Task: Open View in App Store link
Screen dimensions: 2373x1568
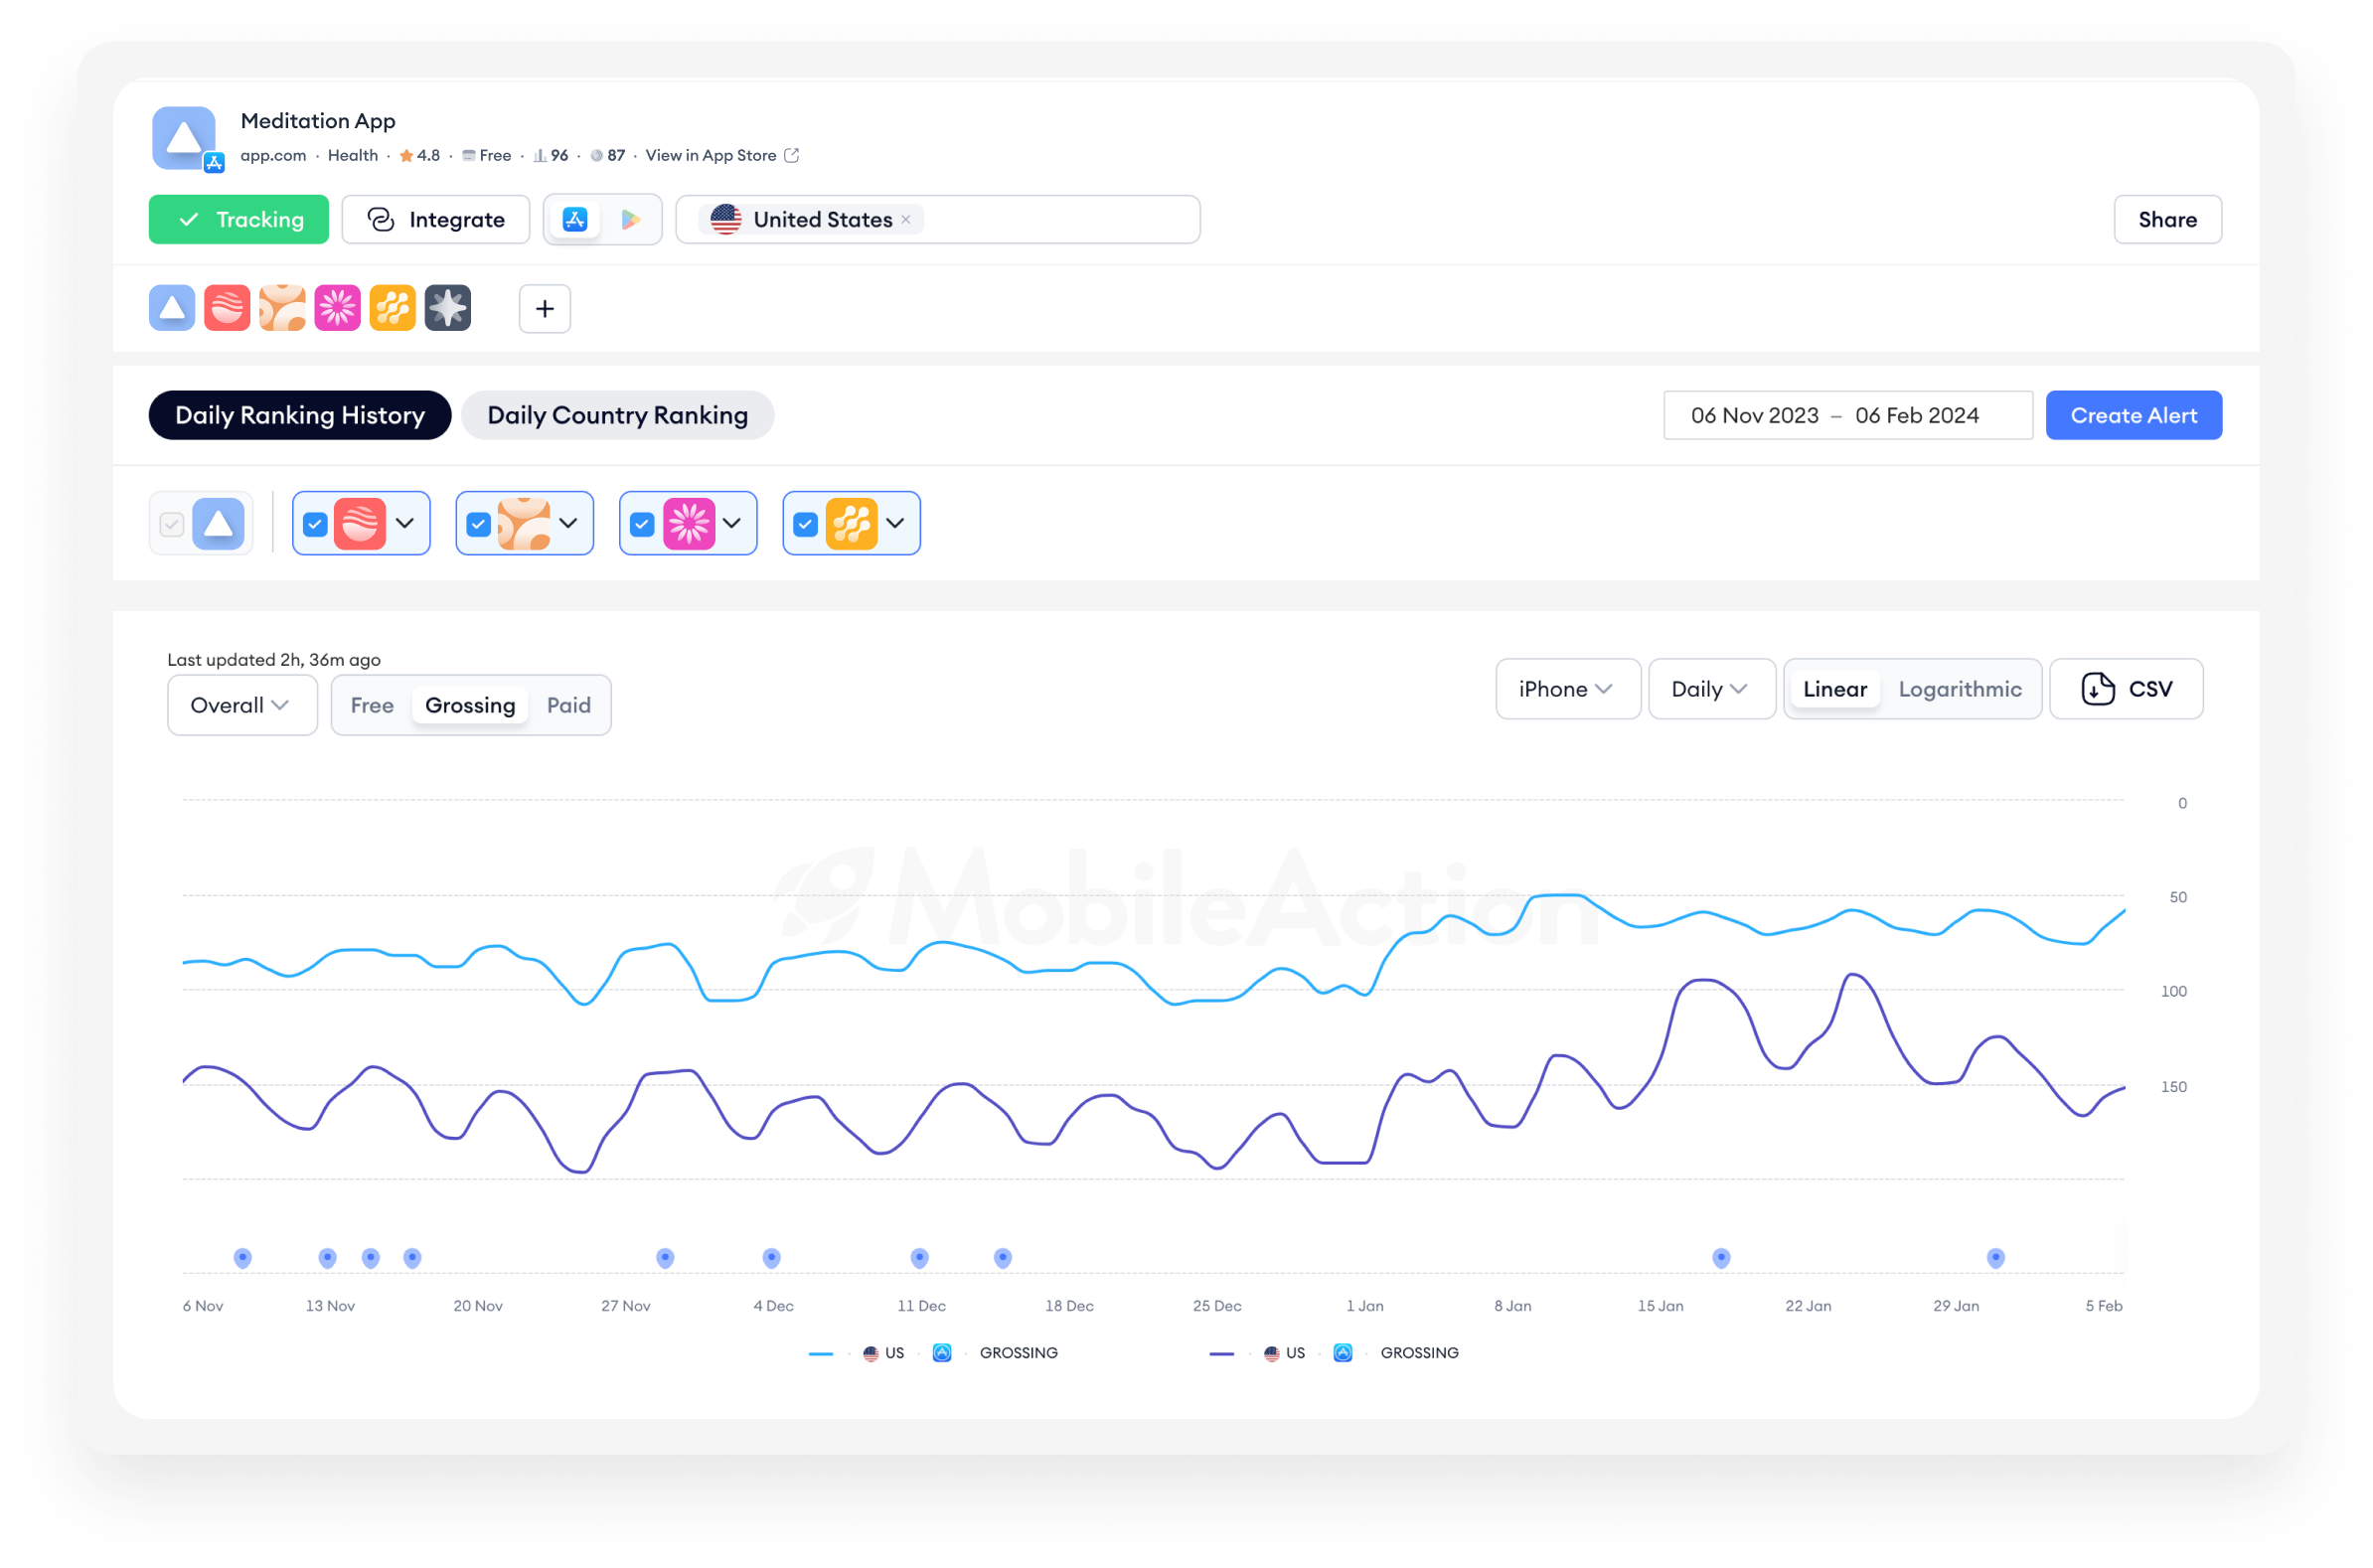Action: pyautogui.click(x=711, y=155)
